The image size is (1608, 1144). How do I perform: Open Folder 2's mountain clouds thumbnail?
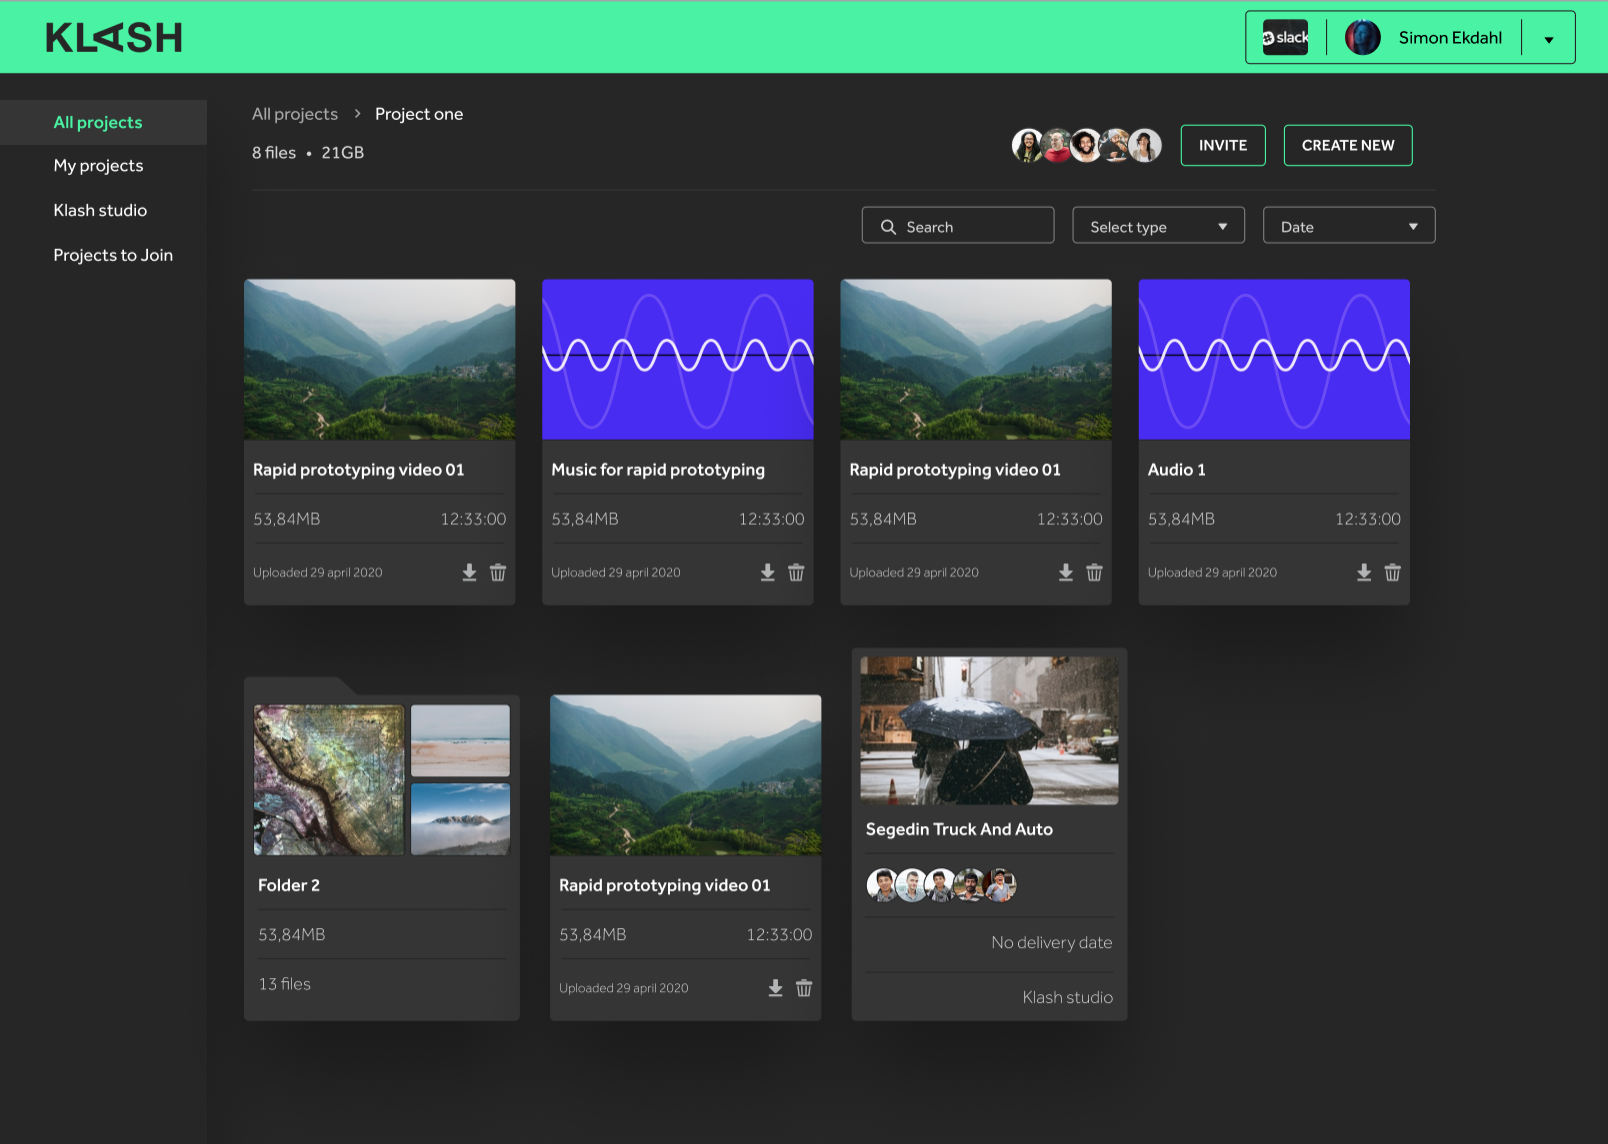click(x=460, y=819)
